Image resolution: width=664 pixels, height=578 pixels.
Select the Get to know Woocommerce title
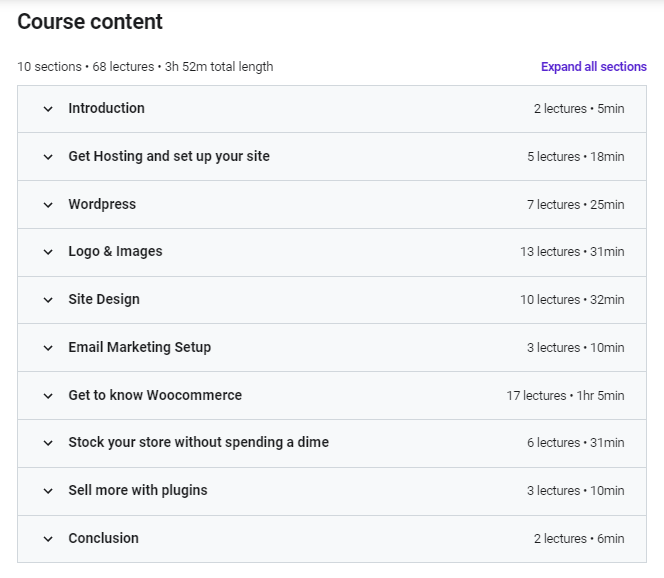click(155, 395)
